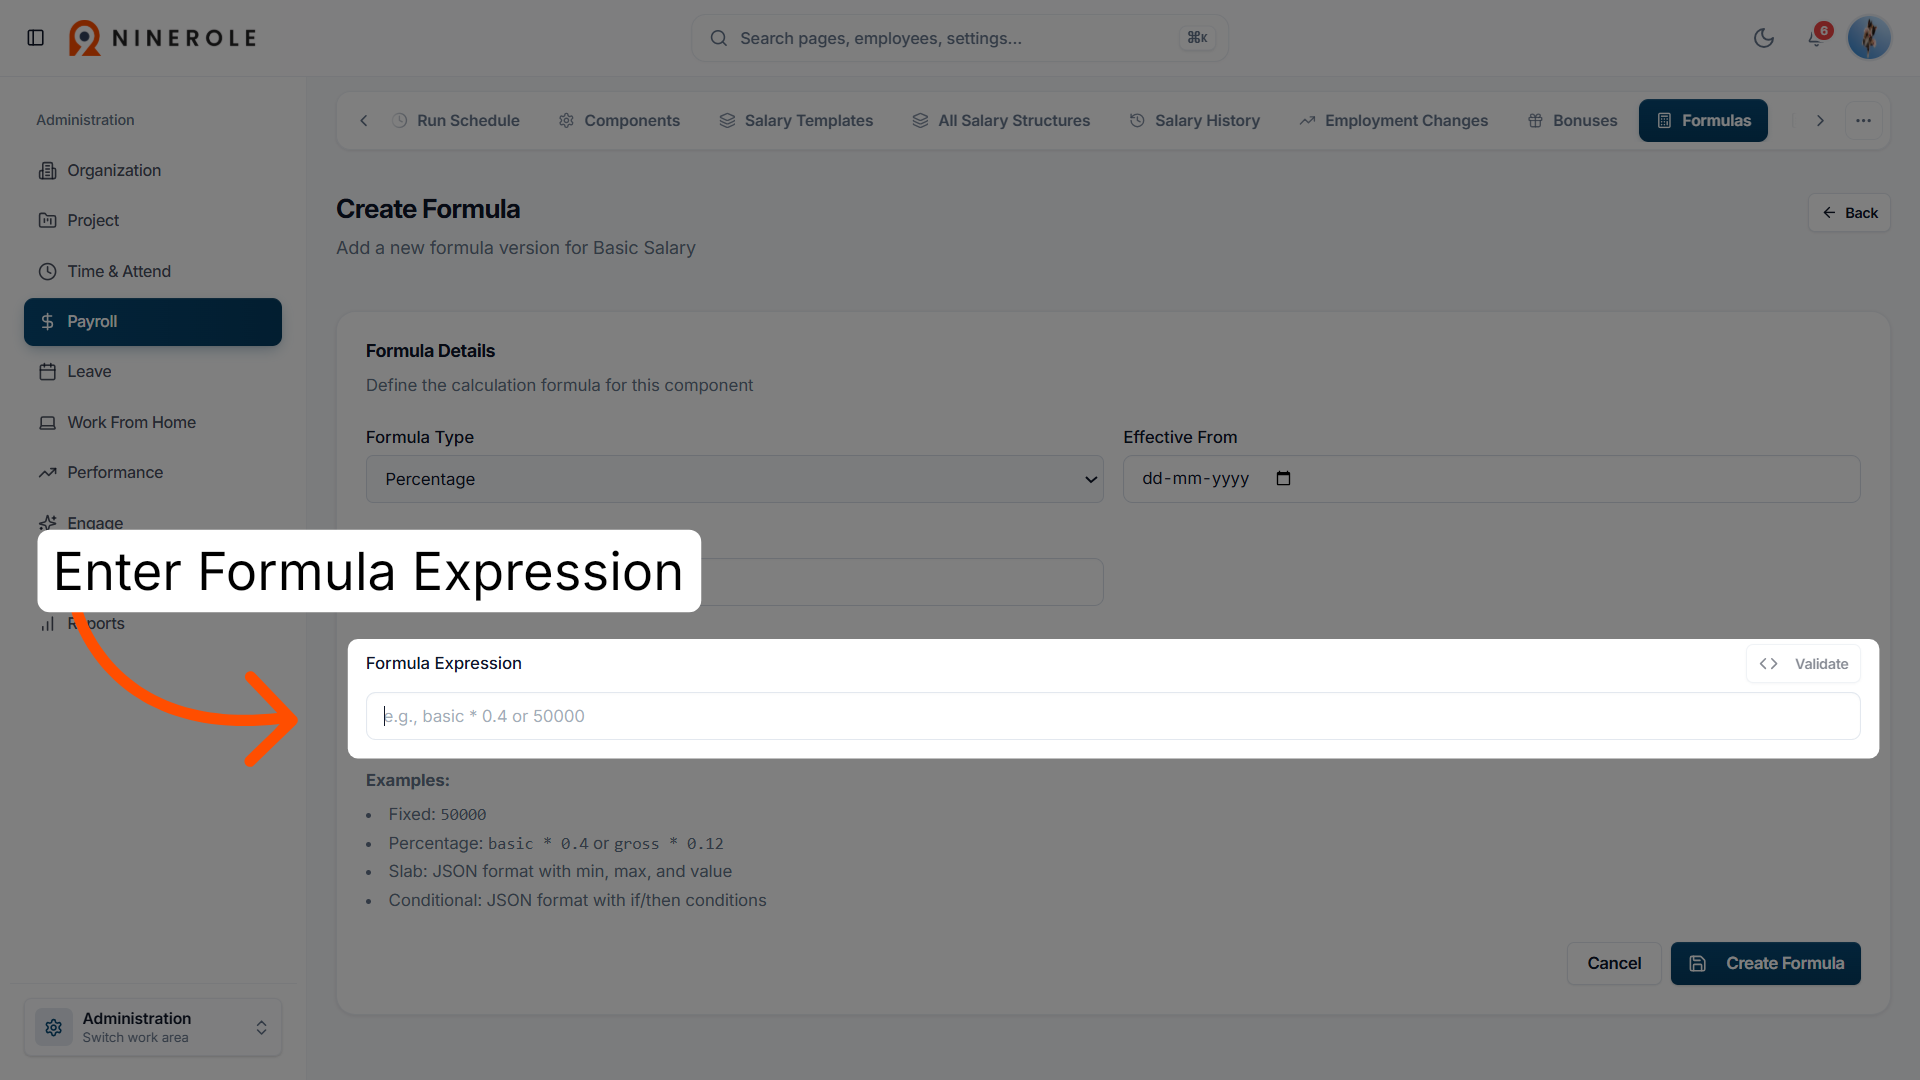1920x1080 pixels.
Task: Click the Validate button
Action: point(1803,664)
